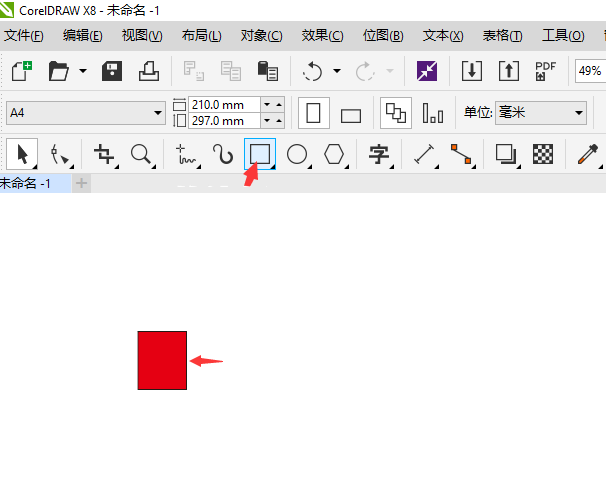Undo the last action
606x480 pixels.
(312, 71)
